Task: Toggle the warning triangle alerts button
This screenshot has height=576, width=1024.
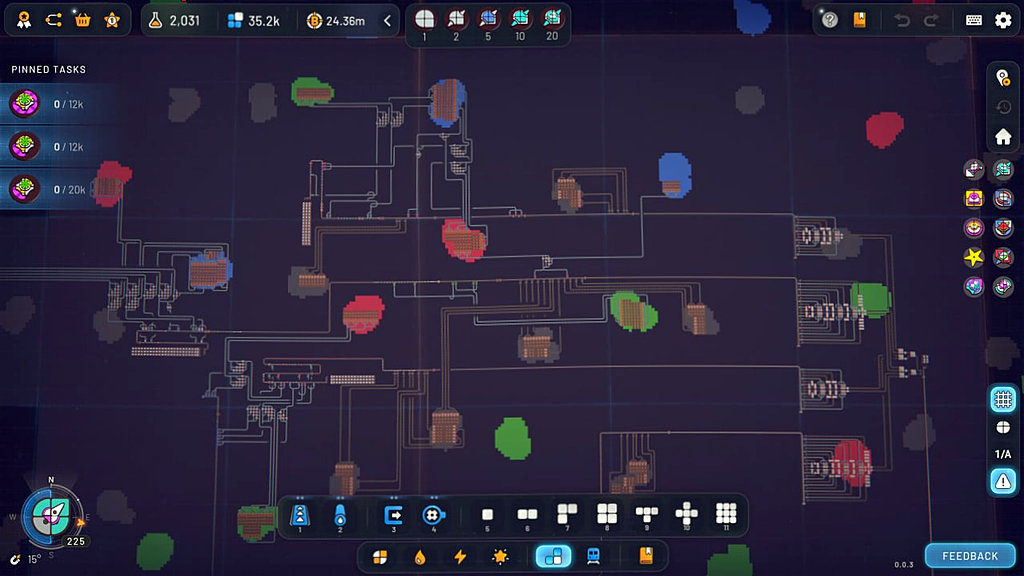Action: pyautogui.click(x=1003, y=481)
